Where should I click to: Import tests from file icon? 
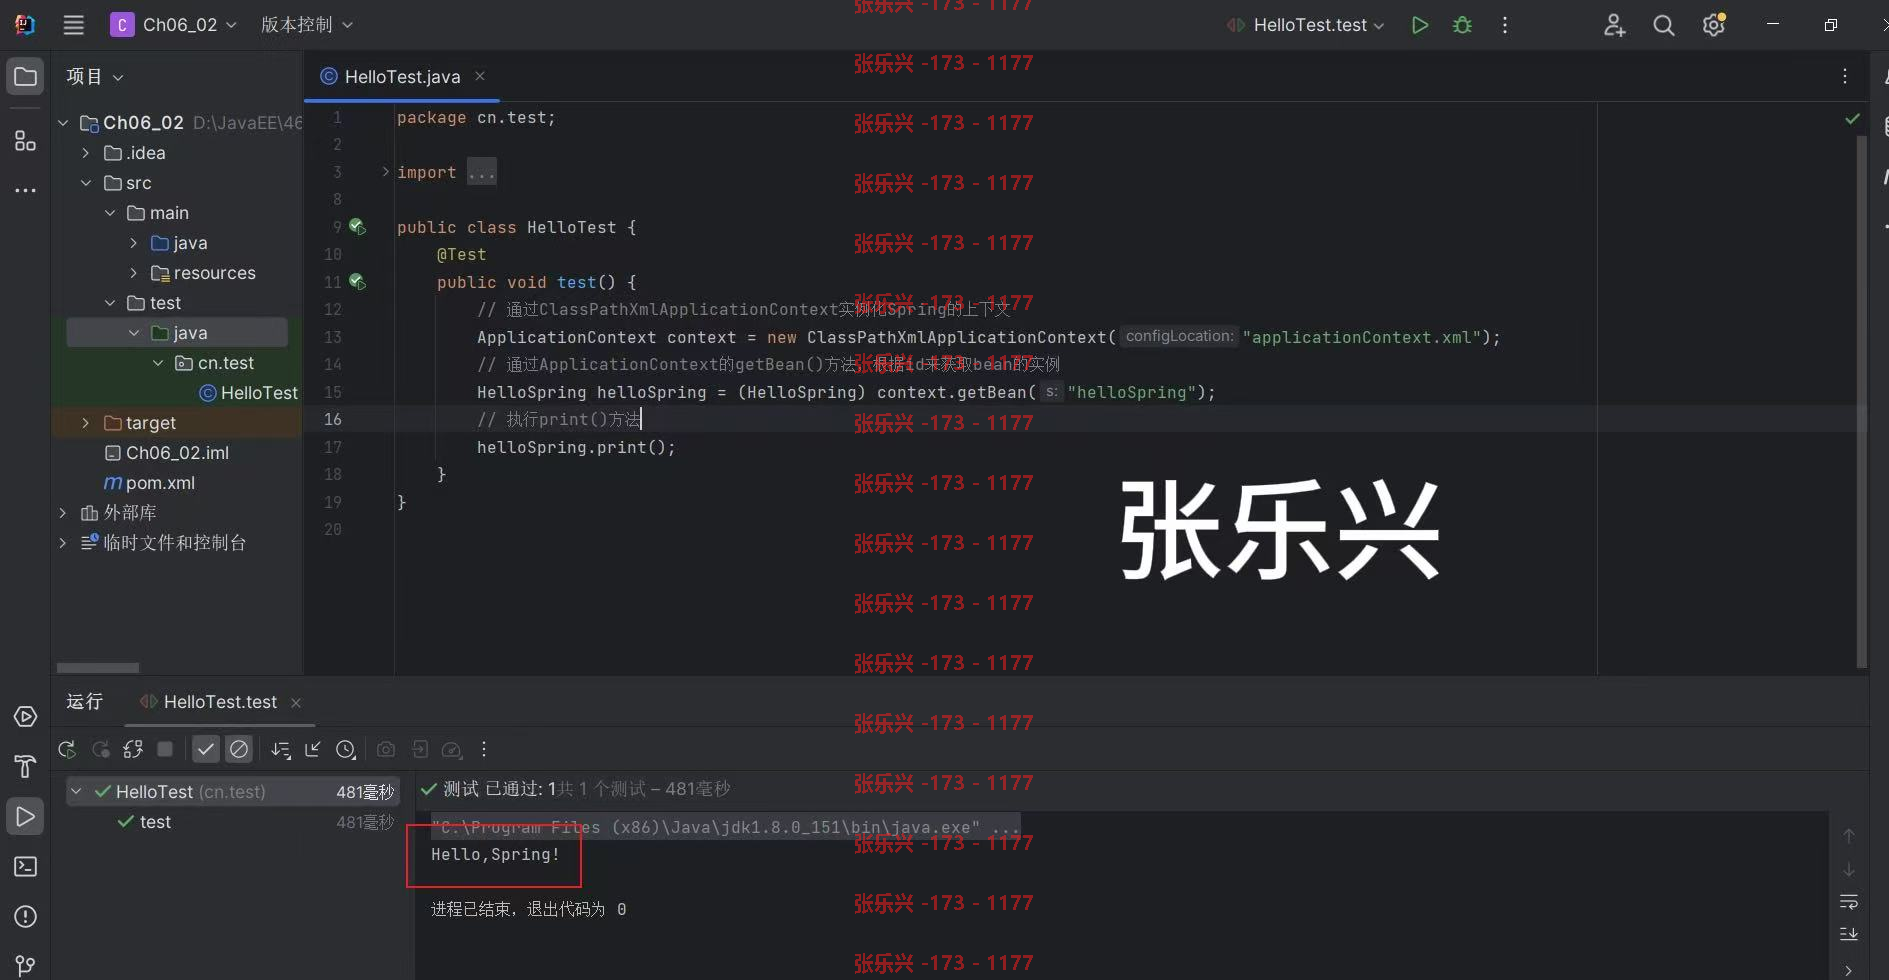point(313,749)
